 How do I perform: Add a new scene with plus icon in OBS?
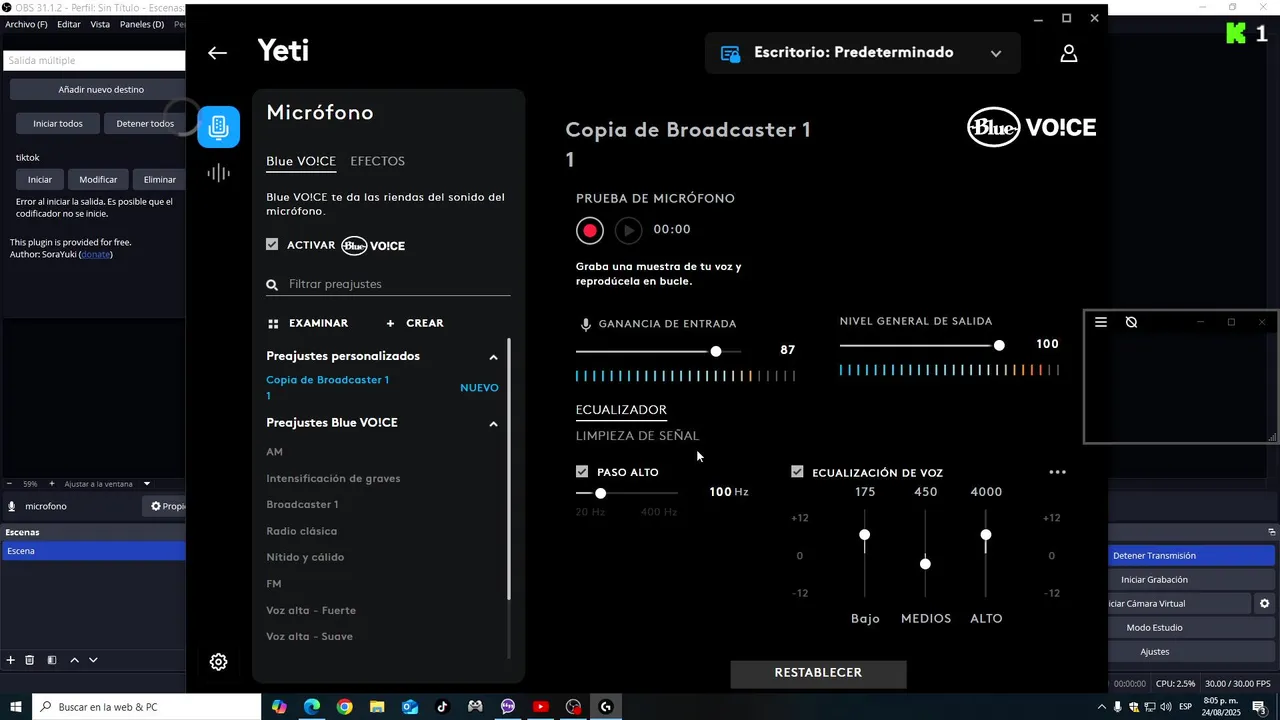point(11,660)
